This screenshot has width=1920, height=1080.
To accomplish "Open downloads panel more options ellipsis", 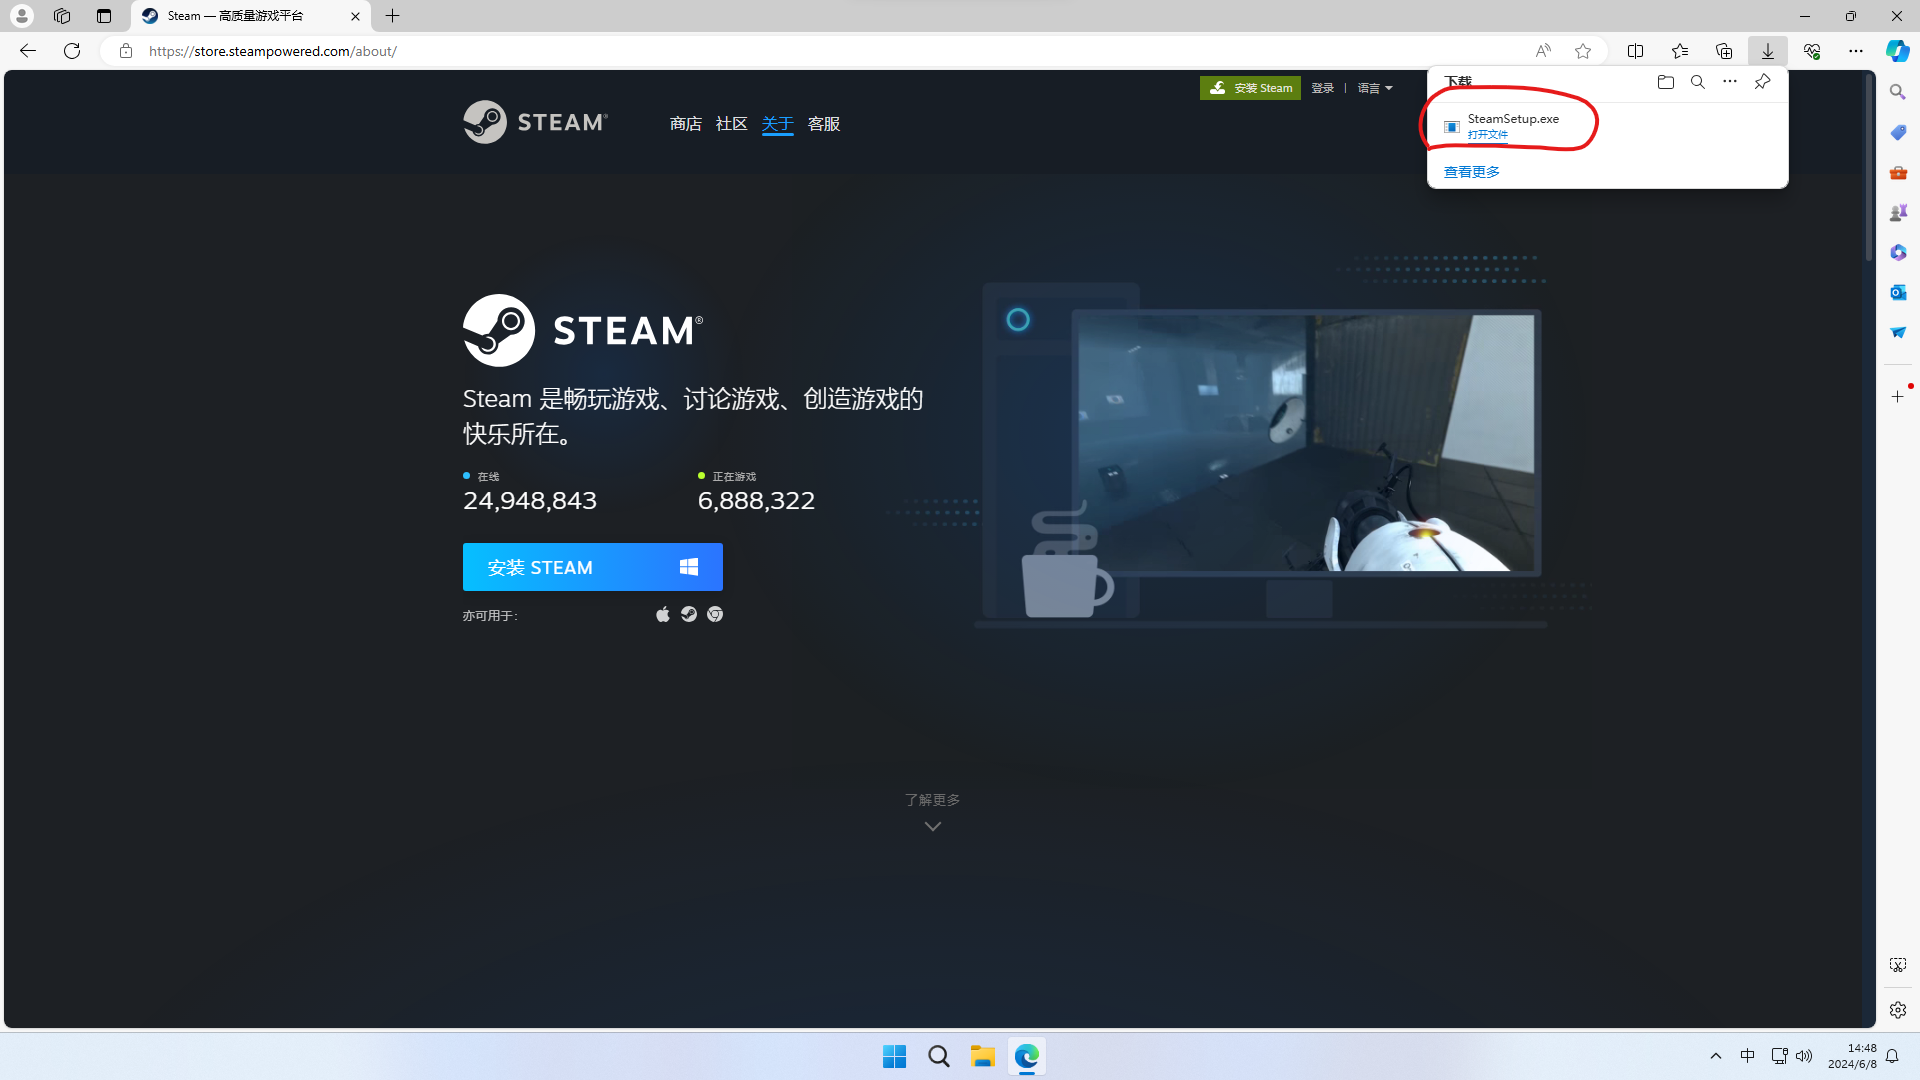I will click(1730, 82).
